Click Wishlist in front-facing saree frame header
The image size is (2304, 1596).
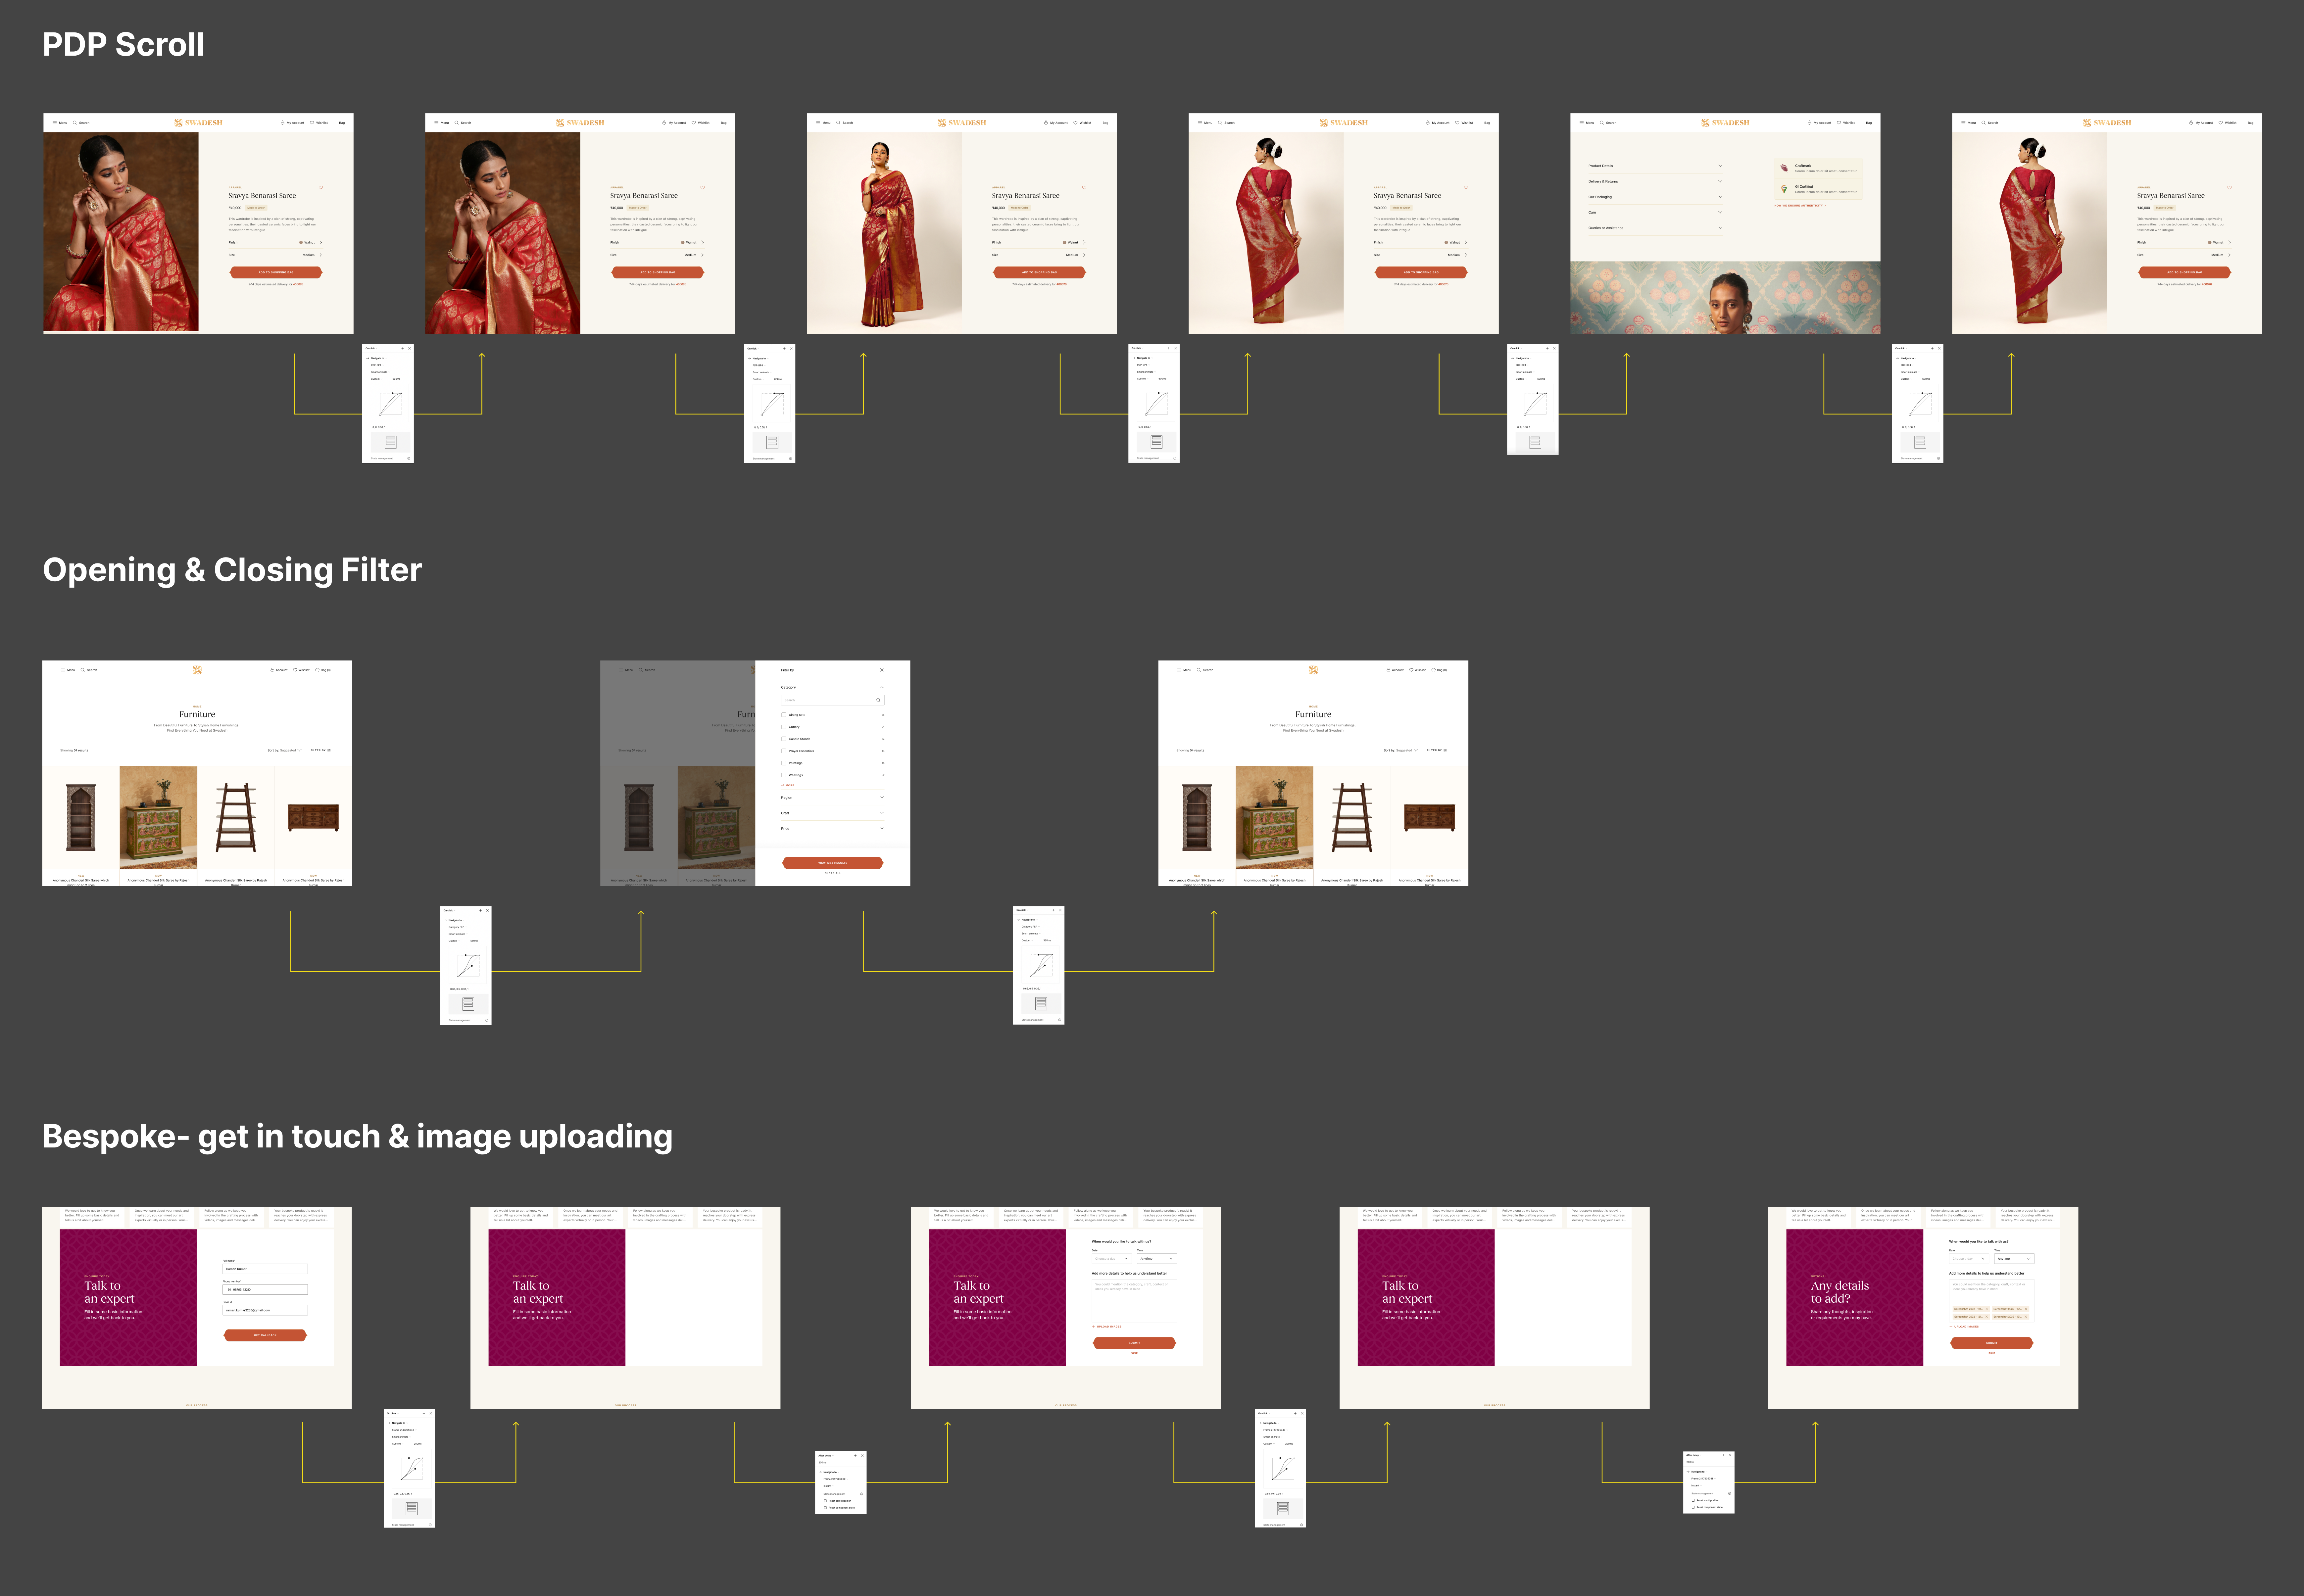(x=1083, y=123)
